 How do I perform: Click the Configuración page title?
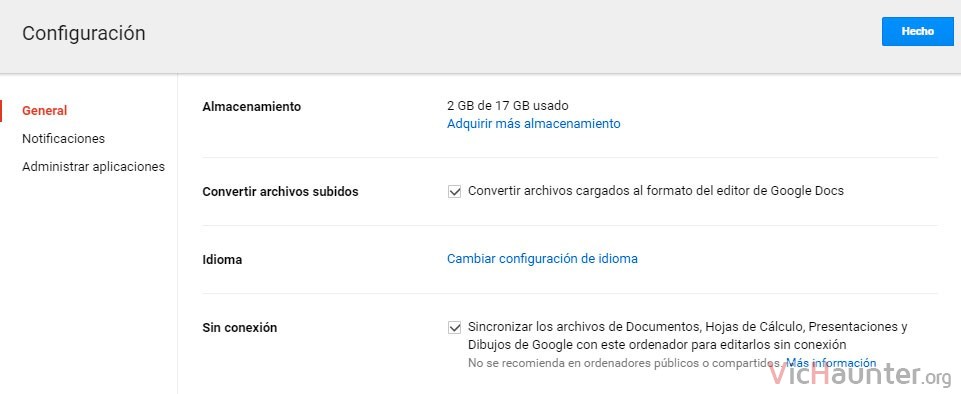(84, 33)
